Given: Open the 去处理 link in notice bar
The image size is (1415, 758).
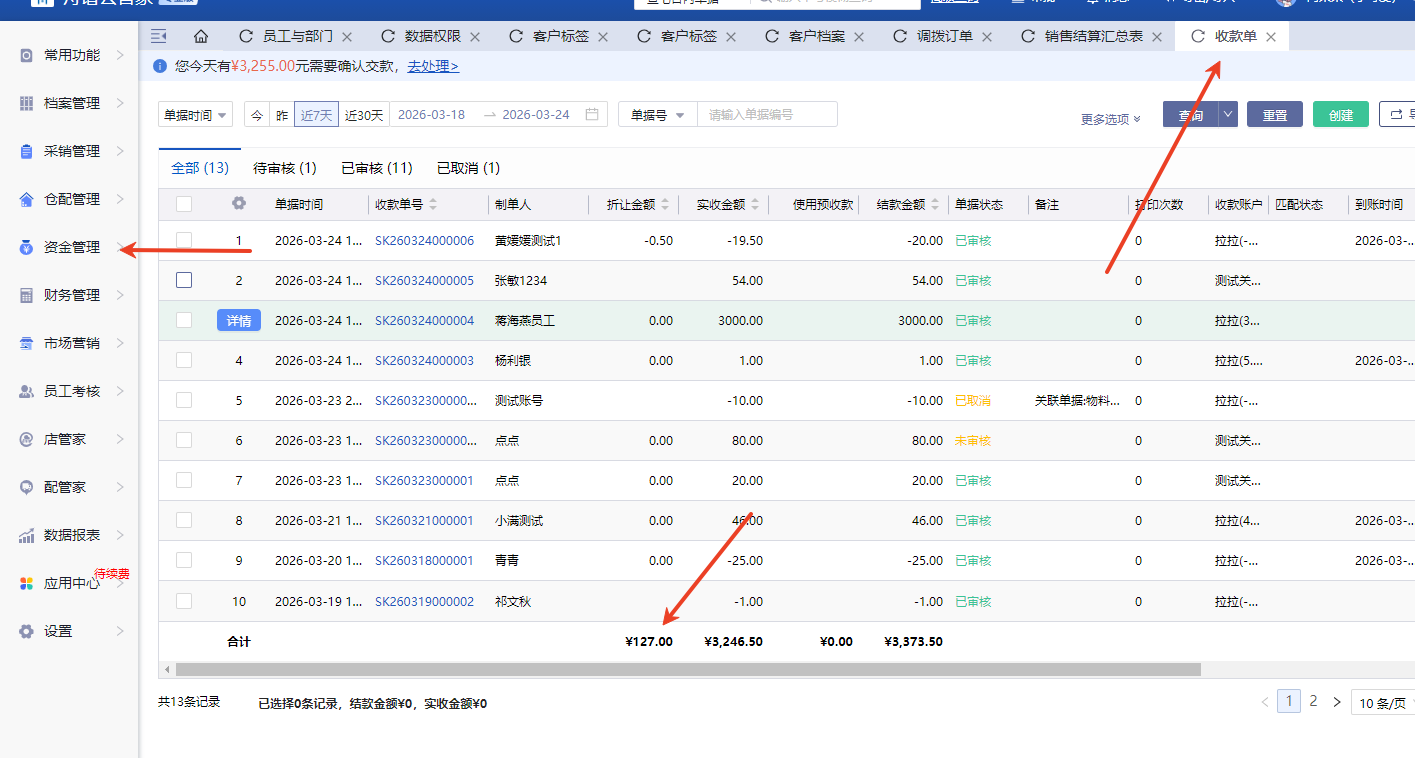Looking at the screenshot, I should click(x=433, y=67).
